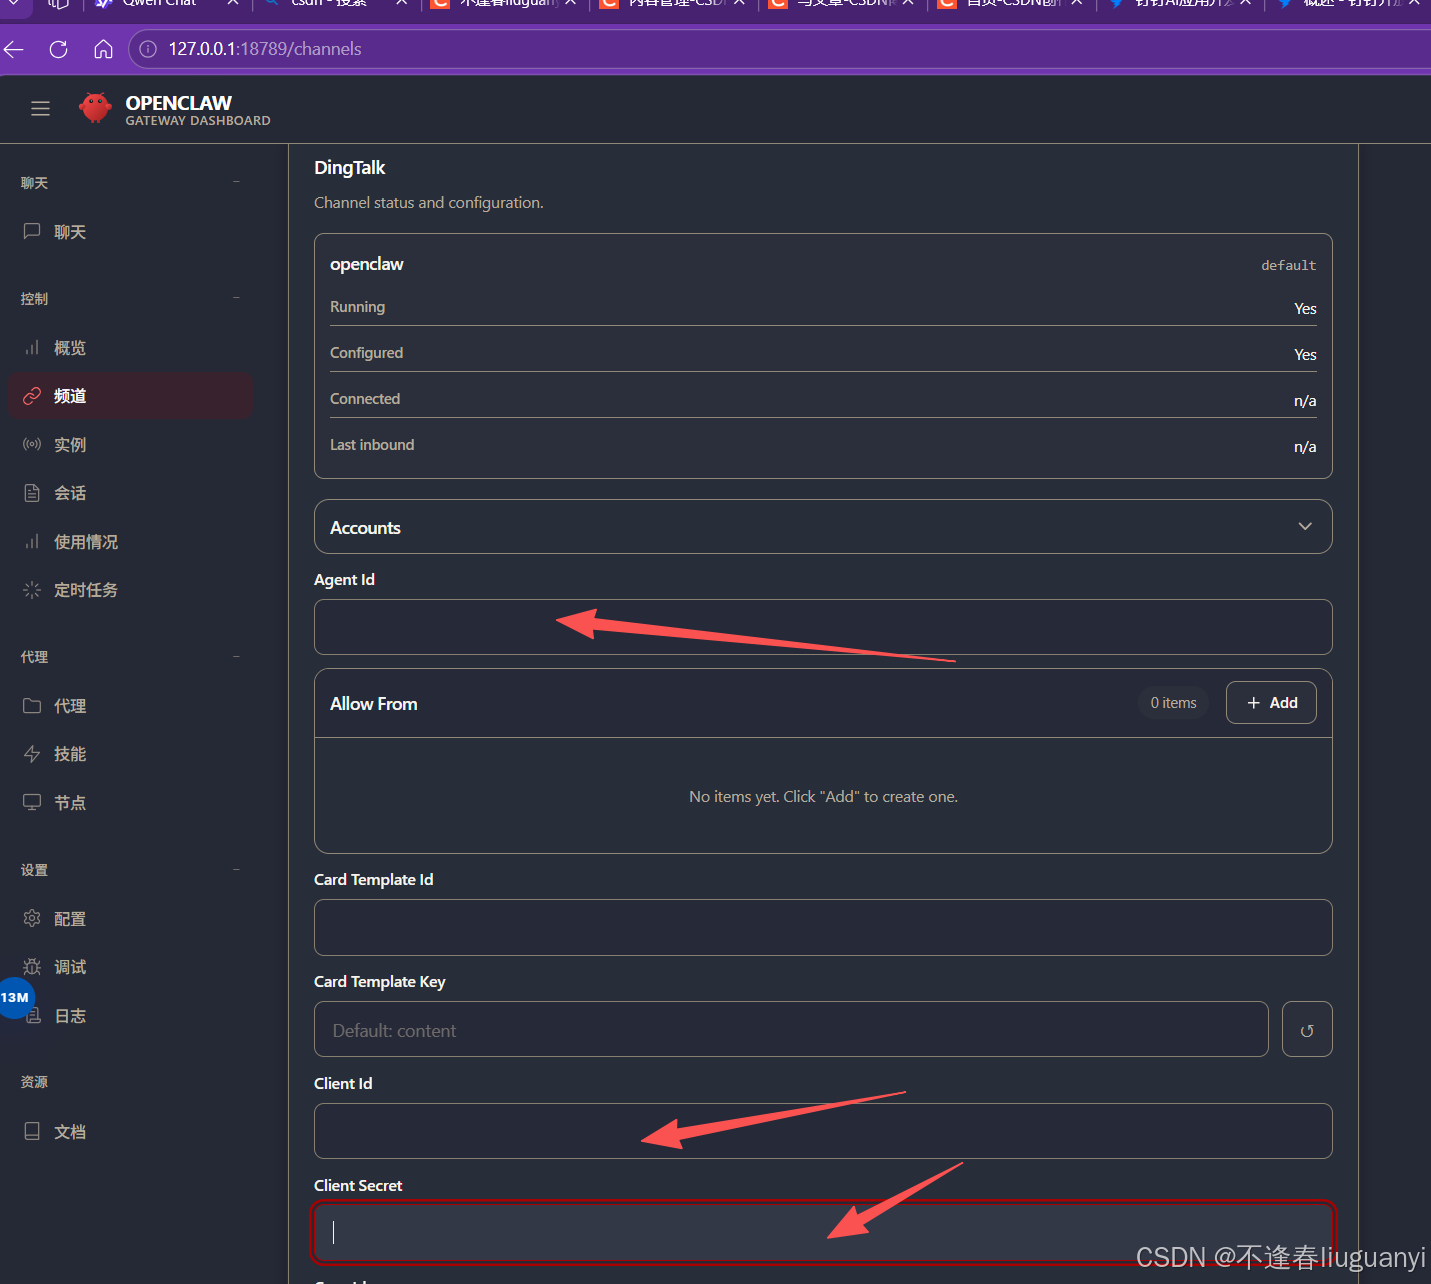
Task: Toggle the hamburger sidebar menu
Action: pos(40,109)
